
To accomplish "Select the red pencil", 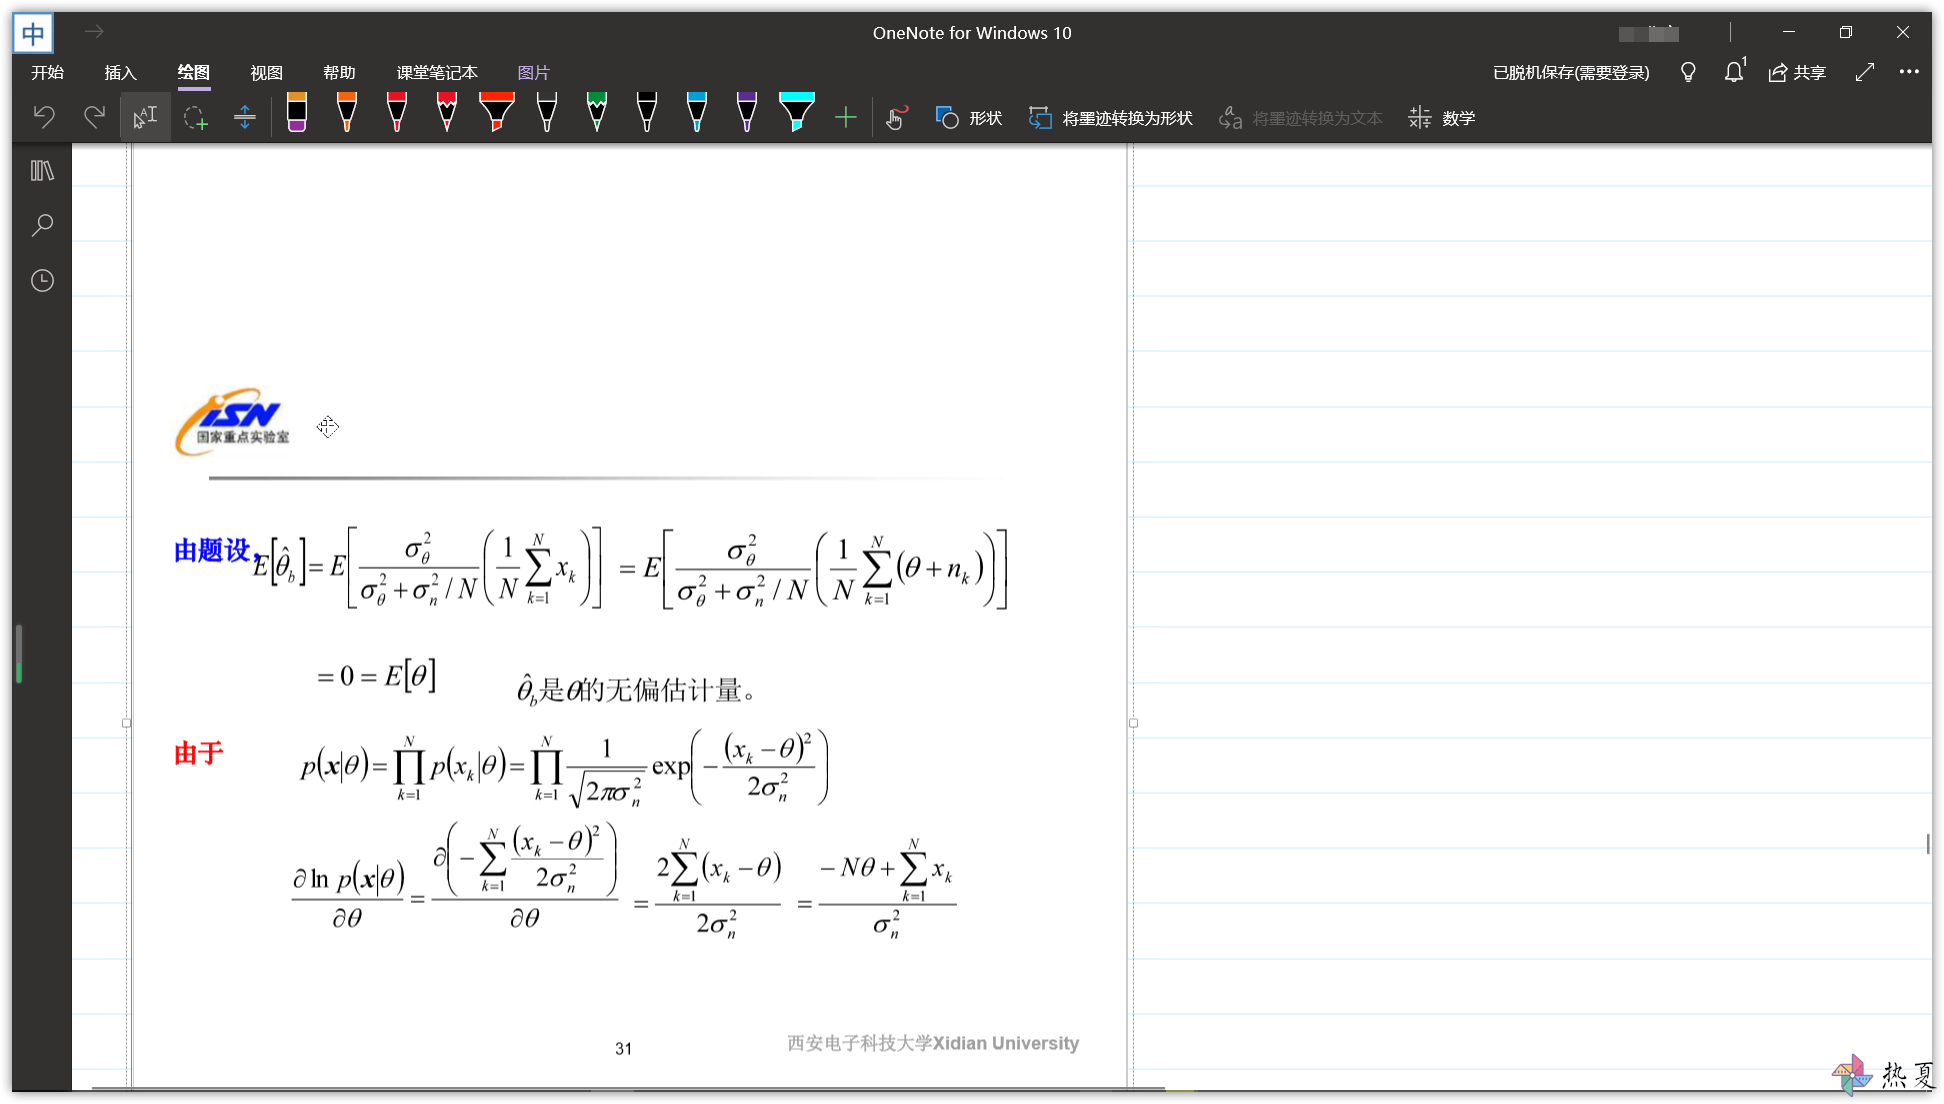I will [x=447, y=112].
